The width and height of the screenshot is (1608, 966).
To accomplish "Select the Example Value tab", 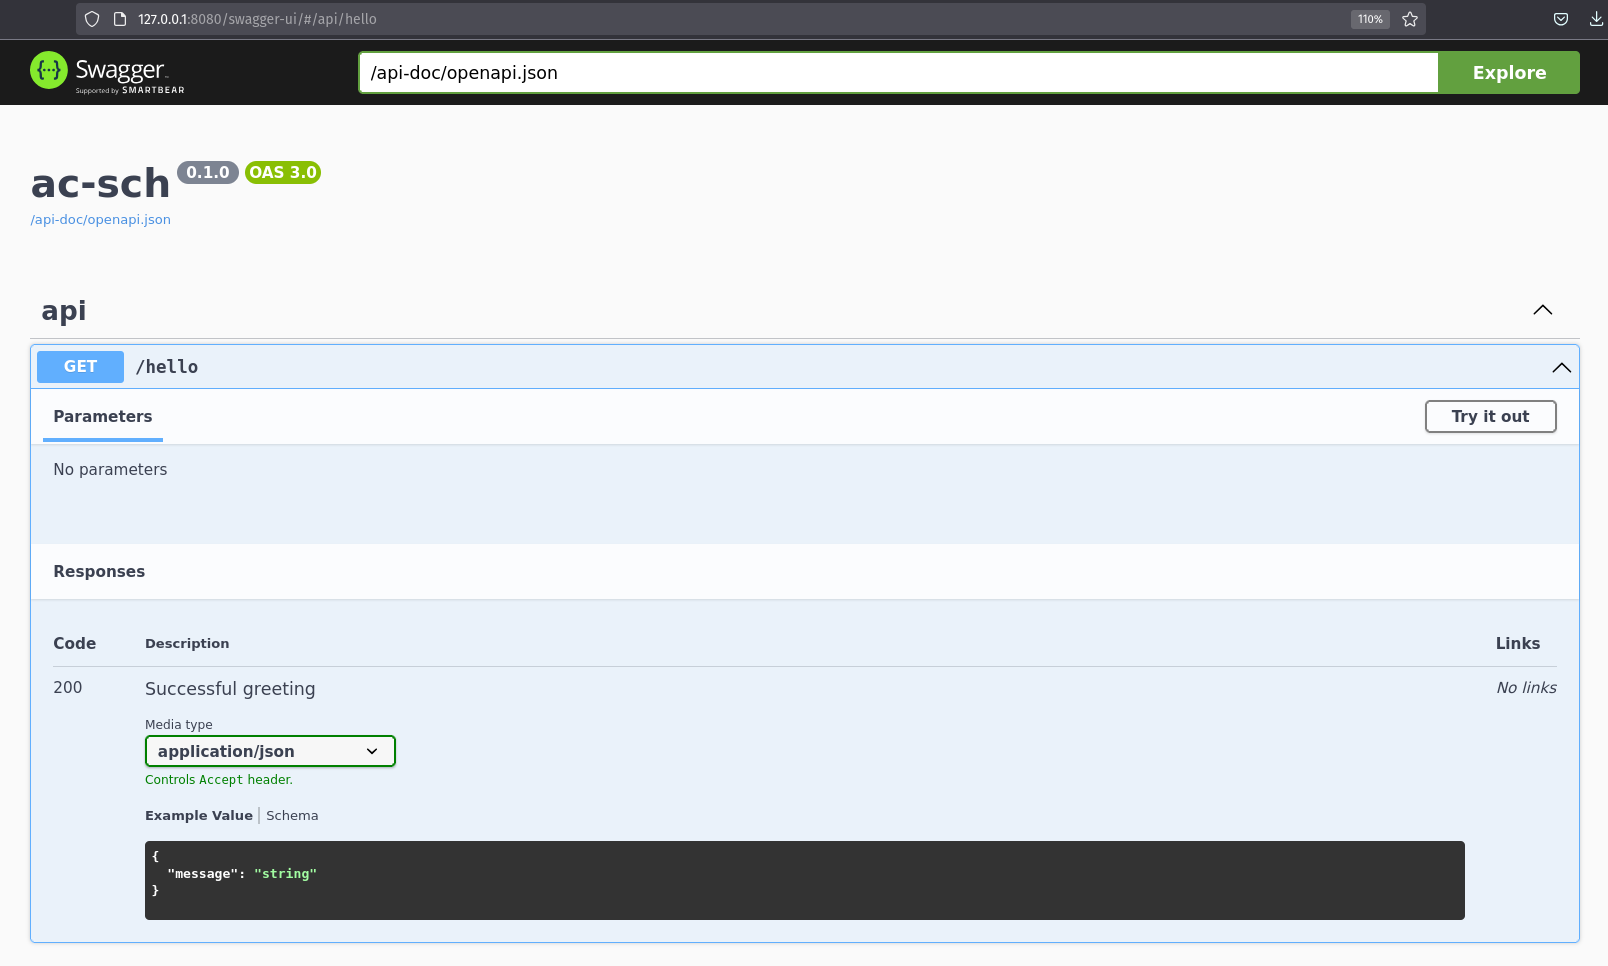I will point(198,816).
